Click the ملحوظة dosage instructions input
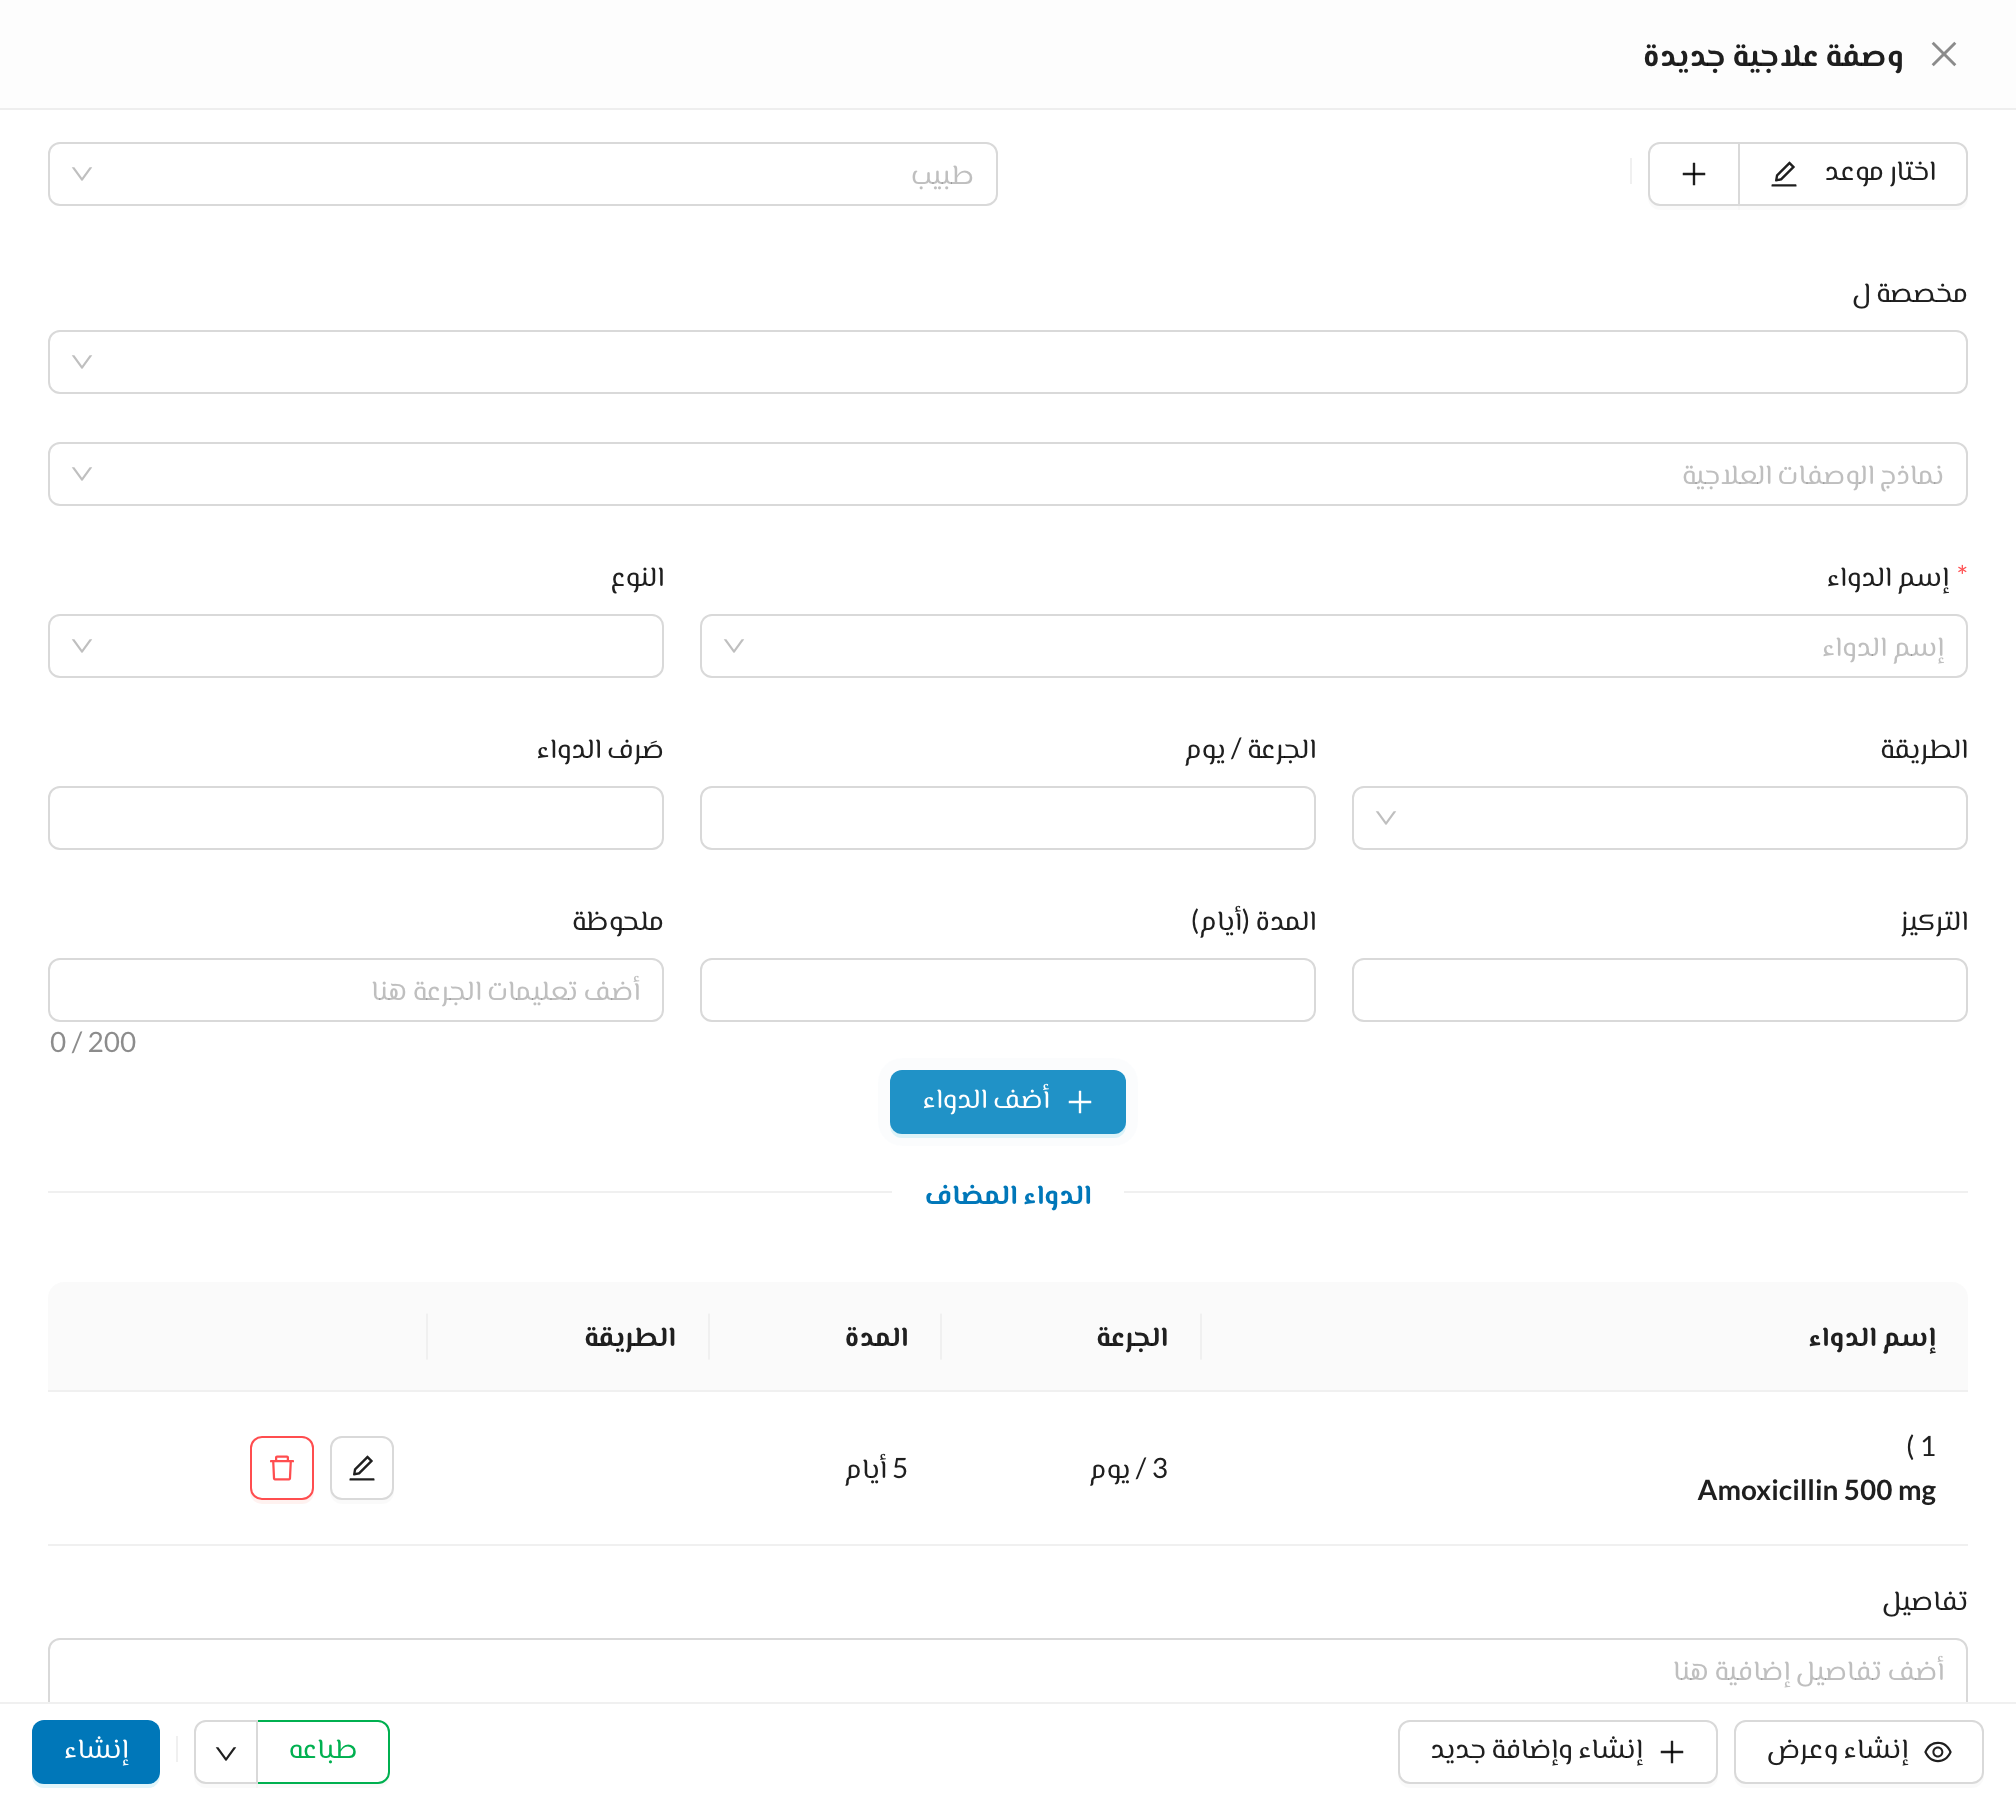 (356, 990)
